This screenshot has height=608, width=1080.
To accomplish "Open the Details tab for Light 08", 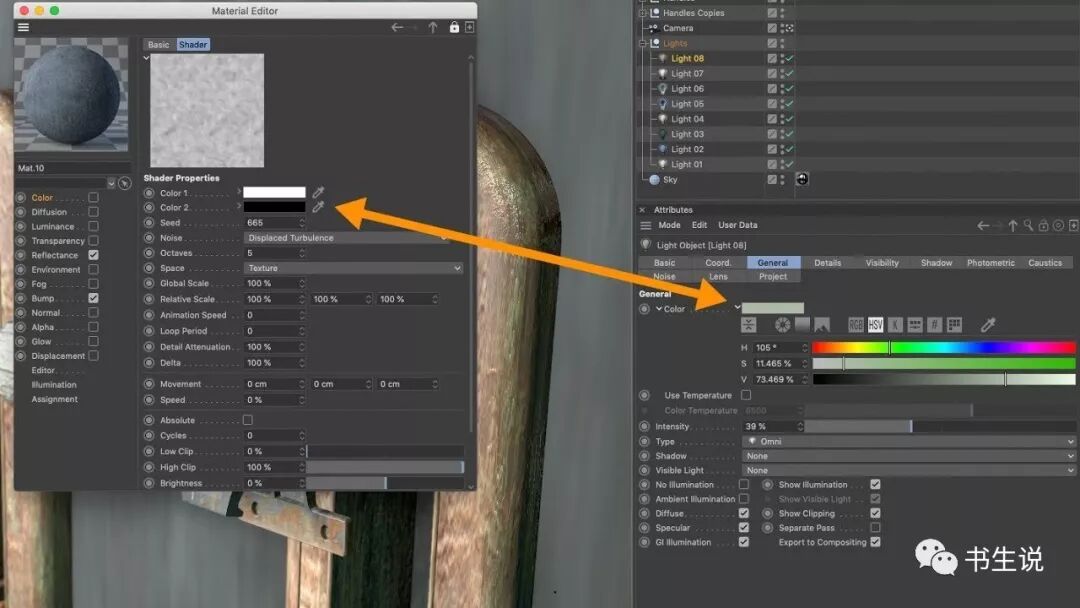I will 827,263.
